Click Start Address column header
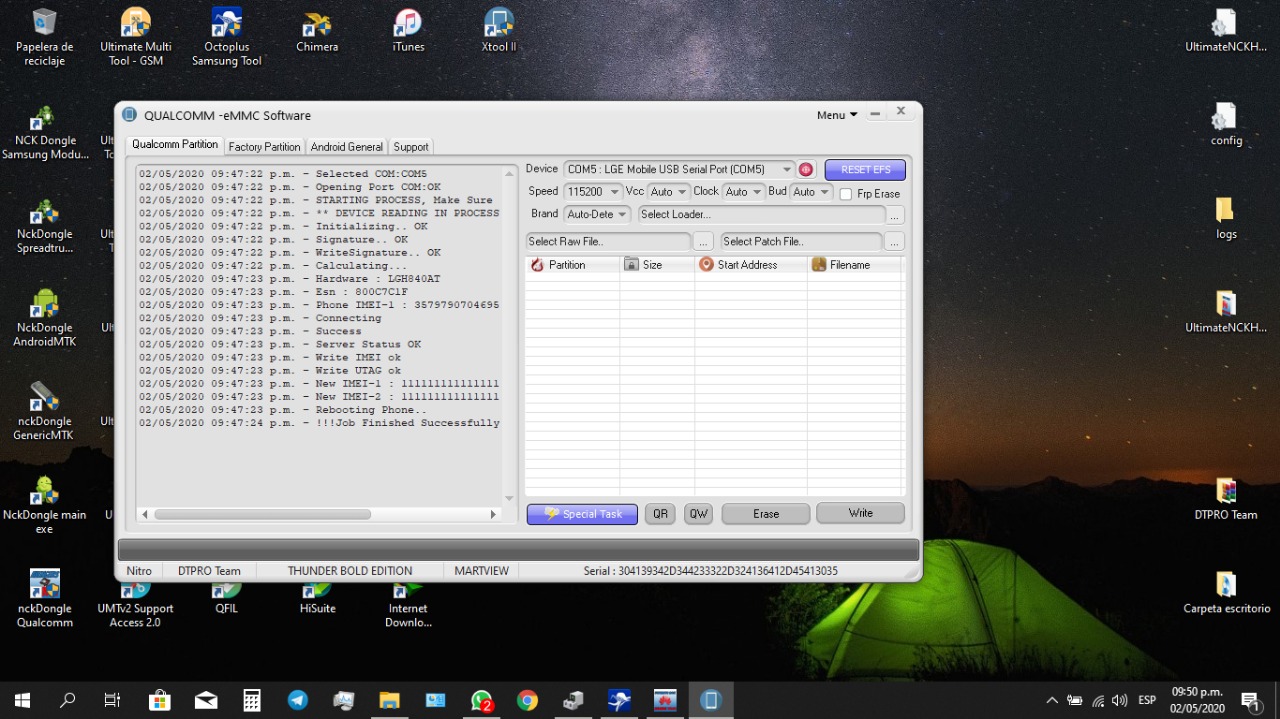The image size is (1280, 719). point(751,265)
